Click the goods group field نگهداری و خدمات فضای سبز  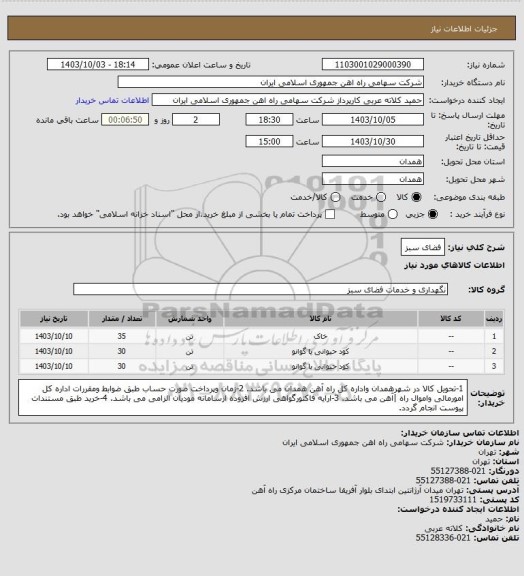pos(260,289)
